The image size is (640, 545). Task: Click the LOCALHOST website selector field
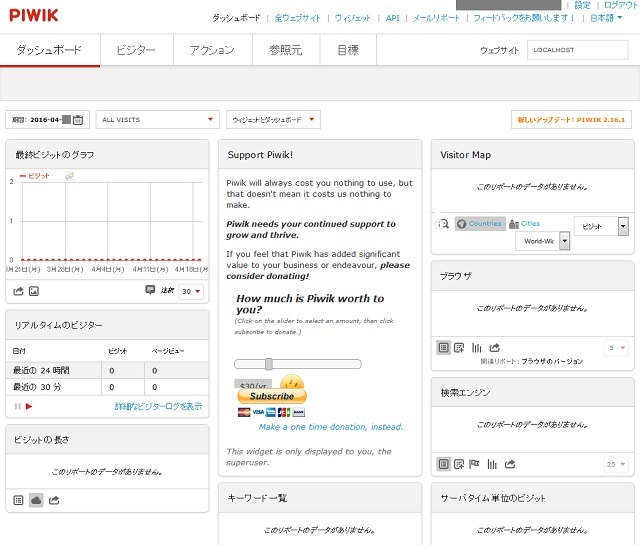[x=578, y=50]
